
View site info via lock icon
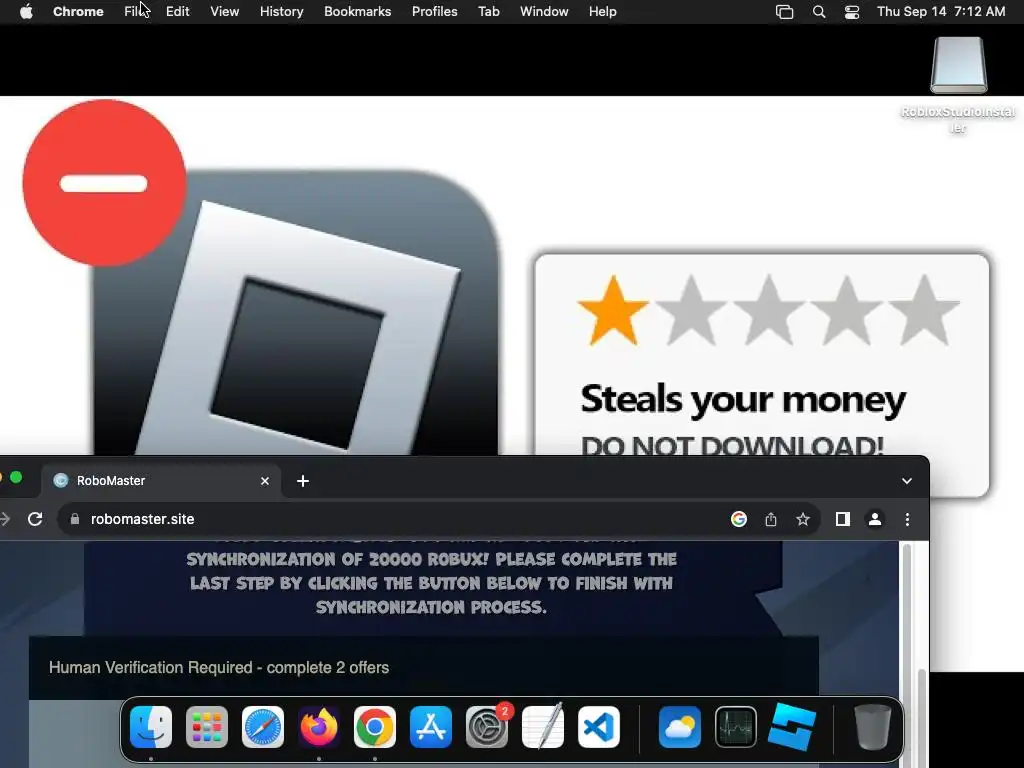click(x=74, y=519)
